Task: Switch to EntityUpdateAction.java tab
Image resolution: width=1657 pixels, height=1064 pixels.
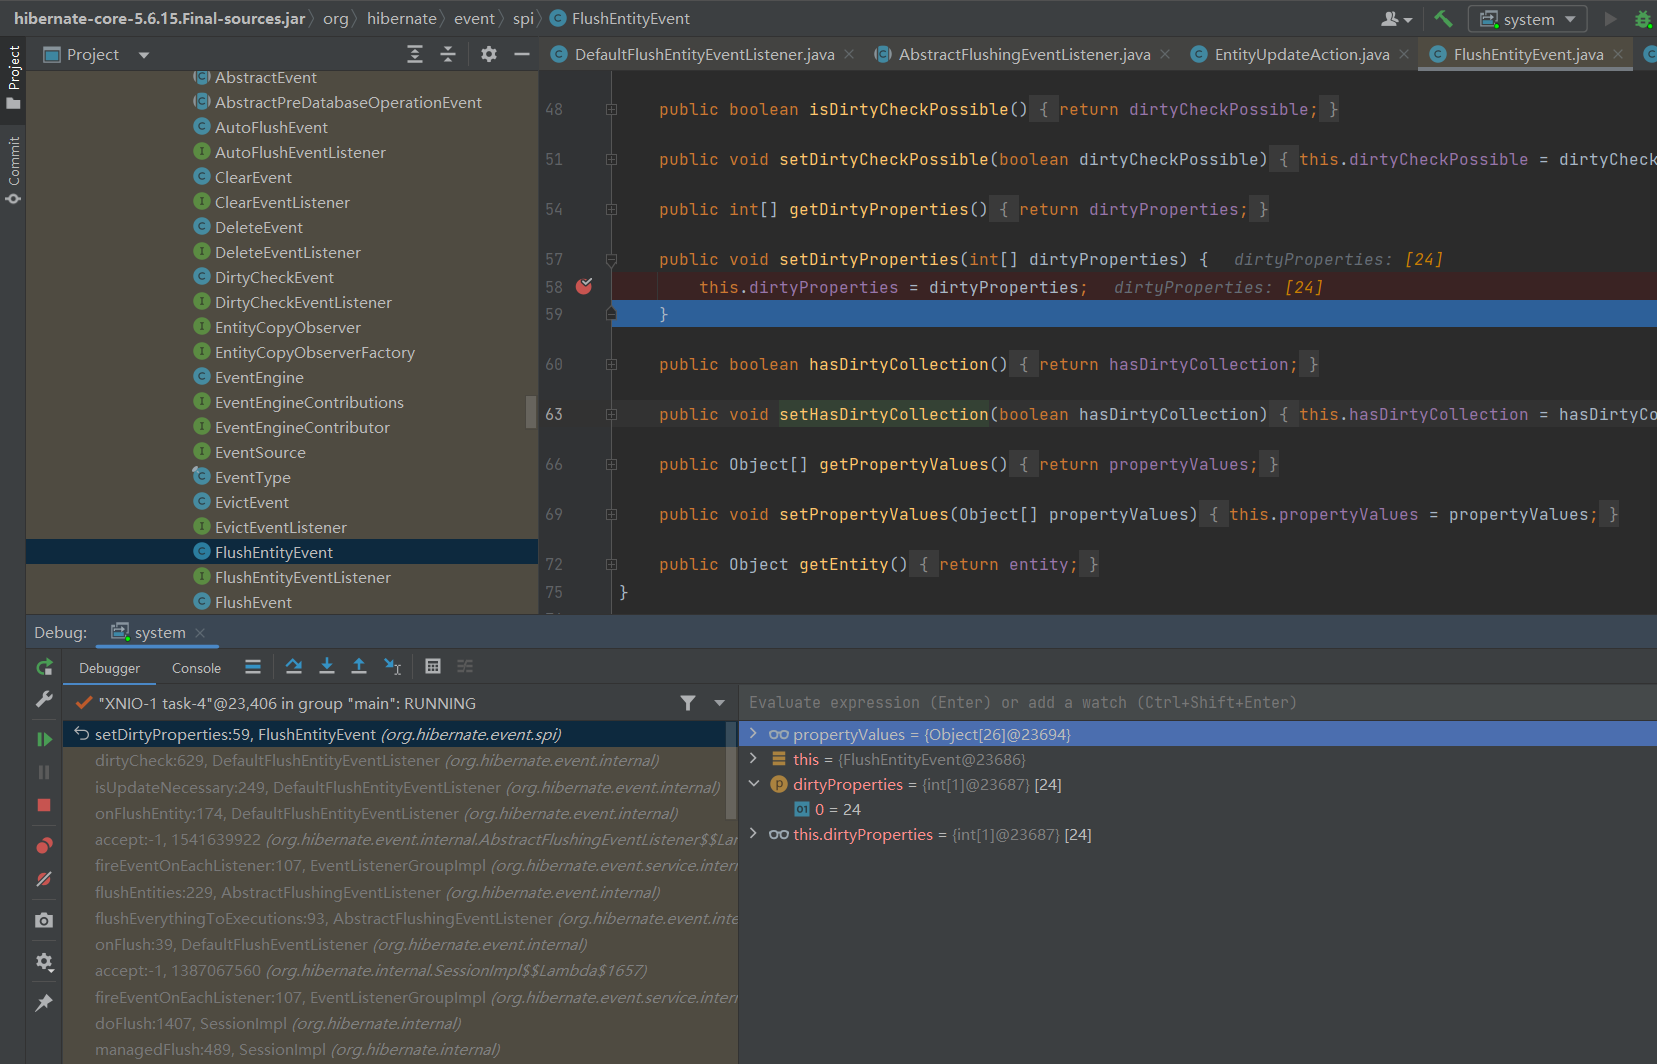Action: coord(1301,54)
